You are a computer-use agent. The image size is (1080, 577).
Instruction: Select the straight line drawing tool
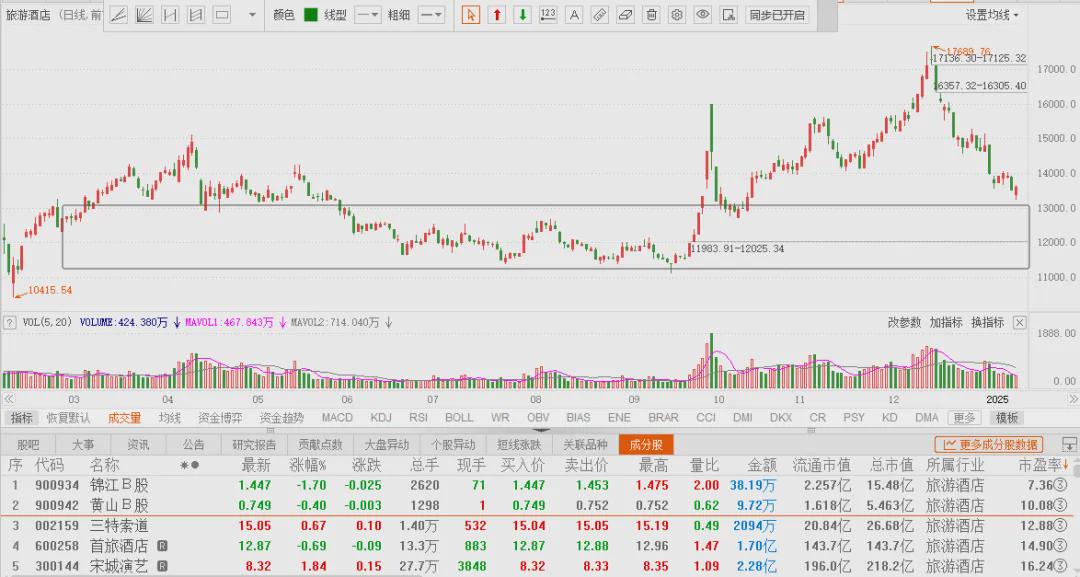coord(118,14)
